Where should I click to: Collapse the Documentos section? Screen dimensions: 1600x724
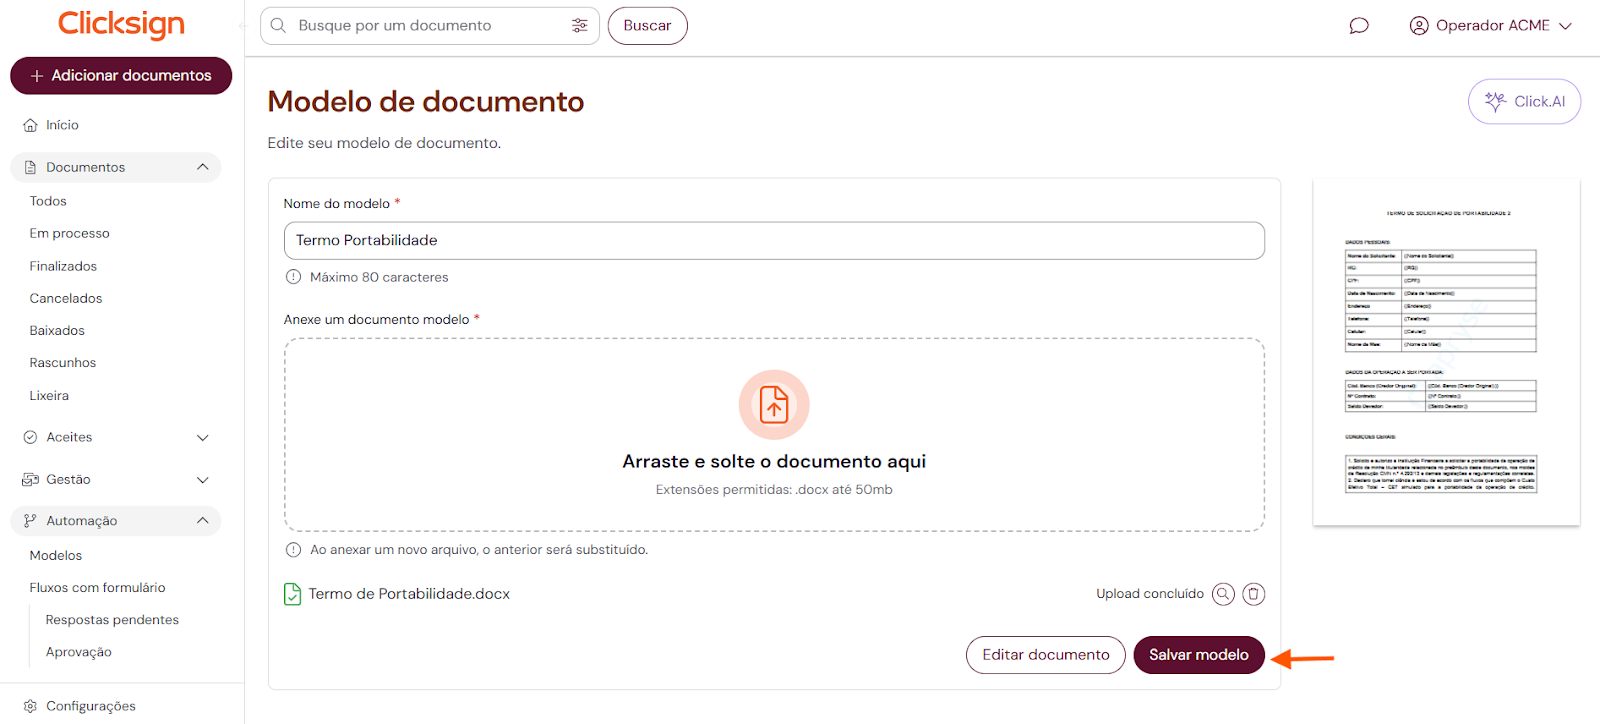click(202, 167)
